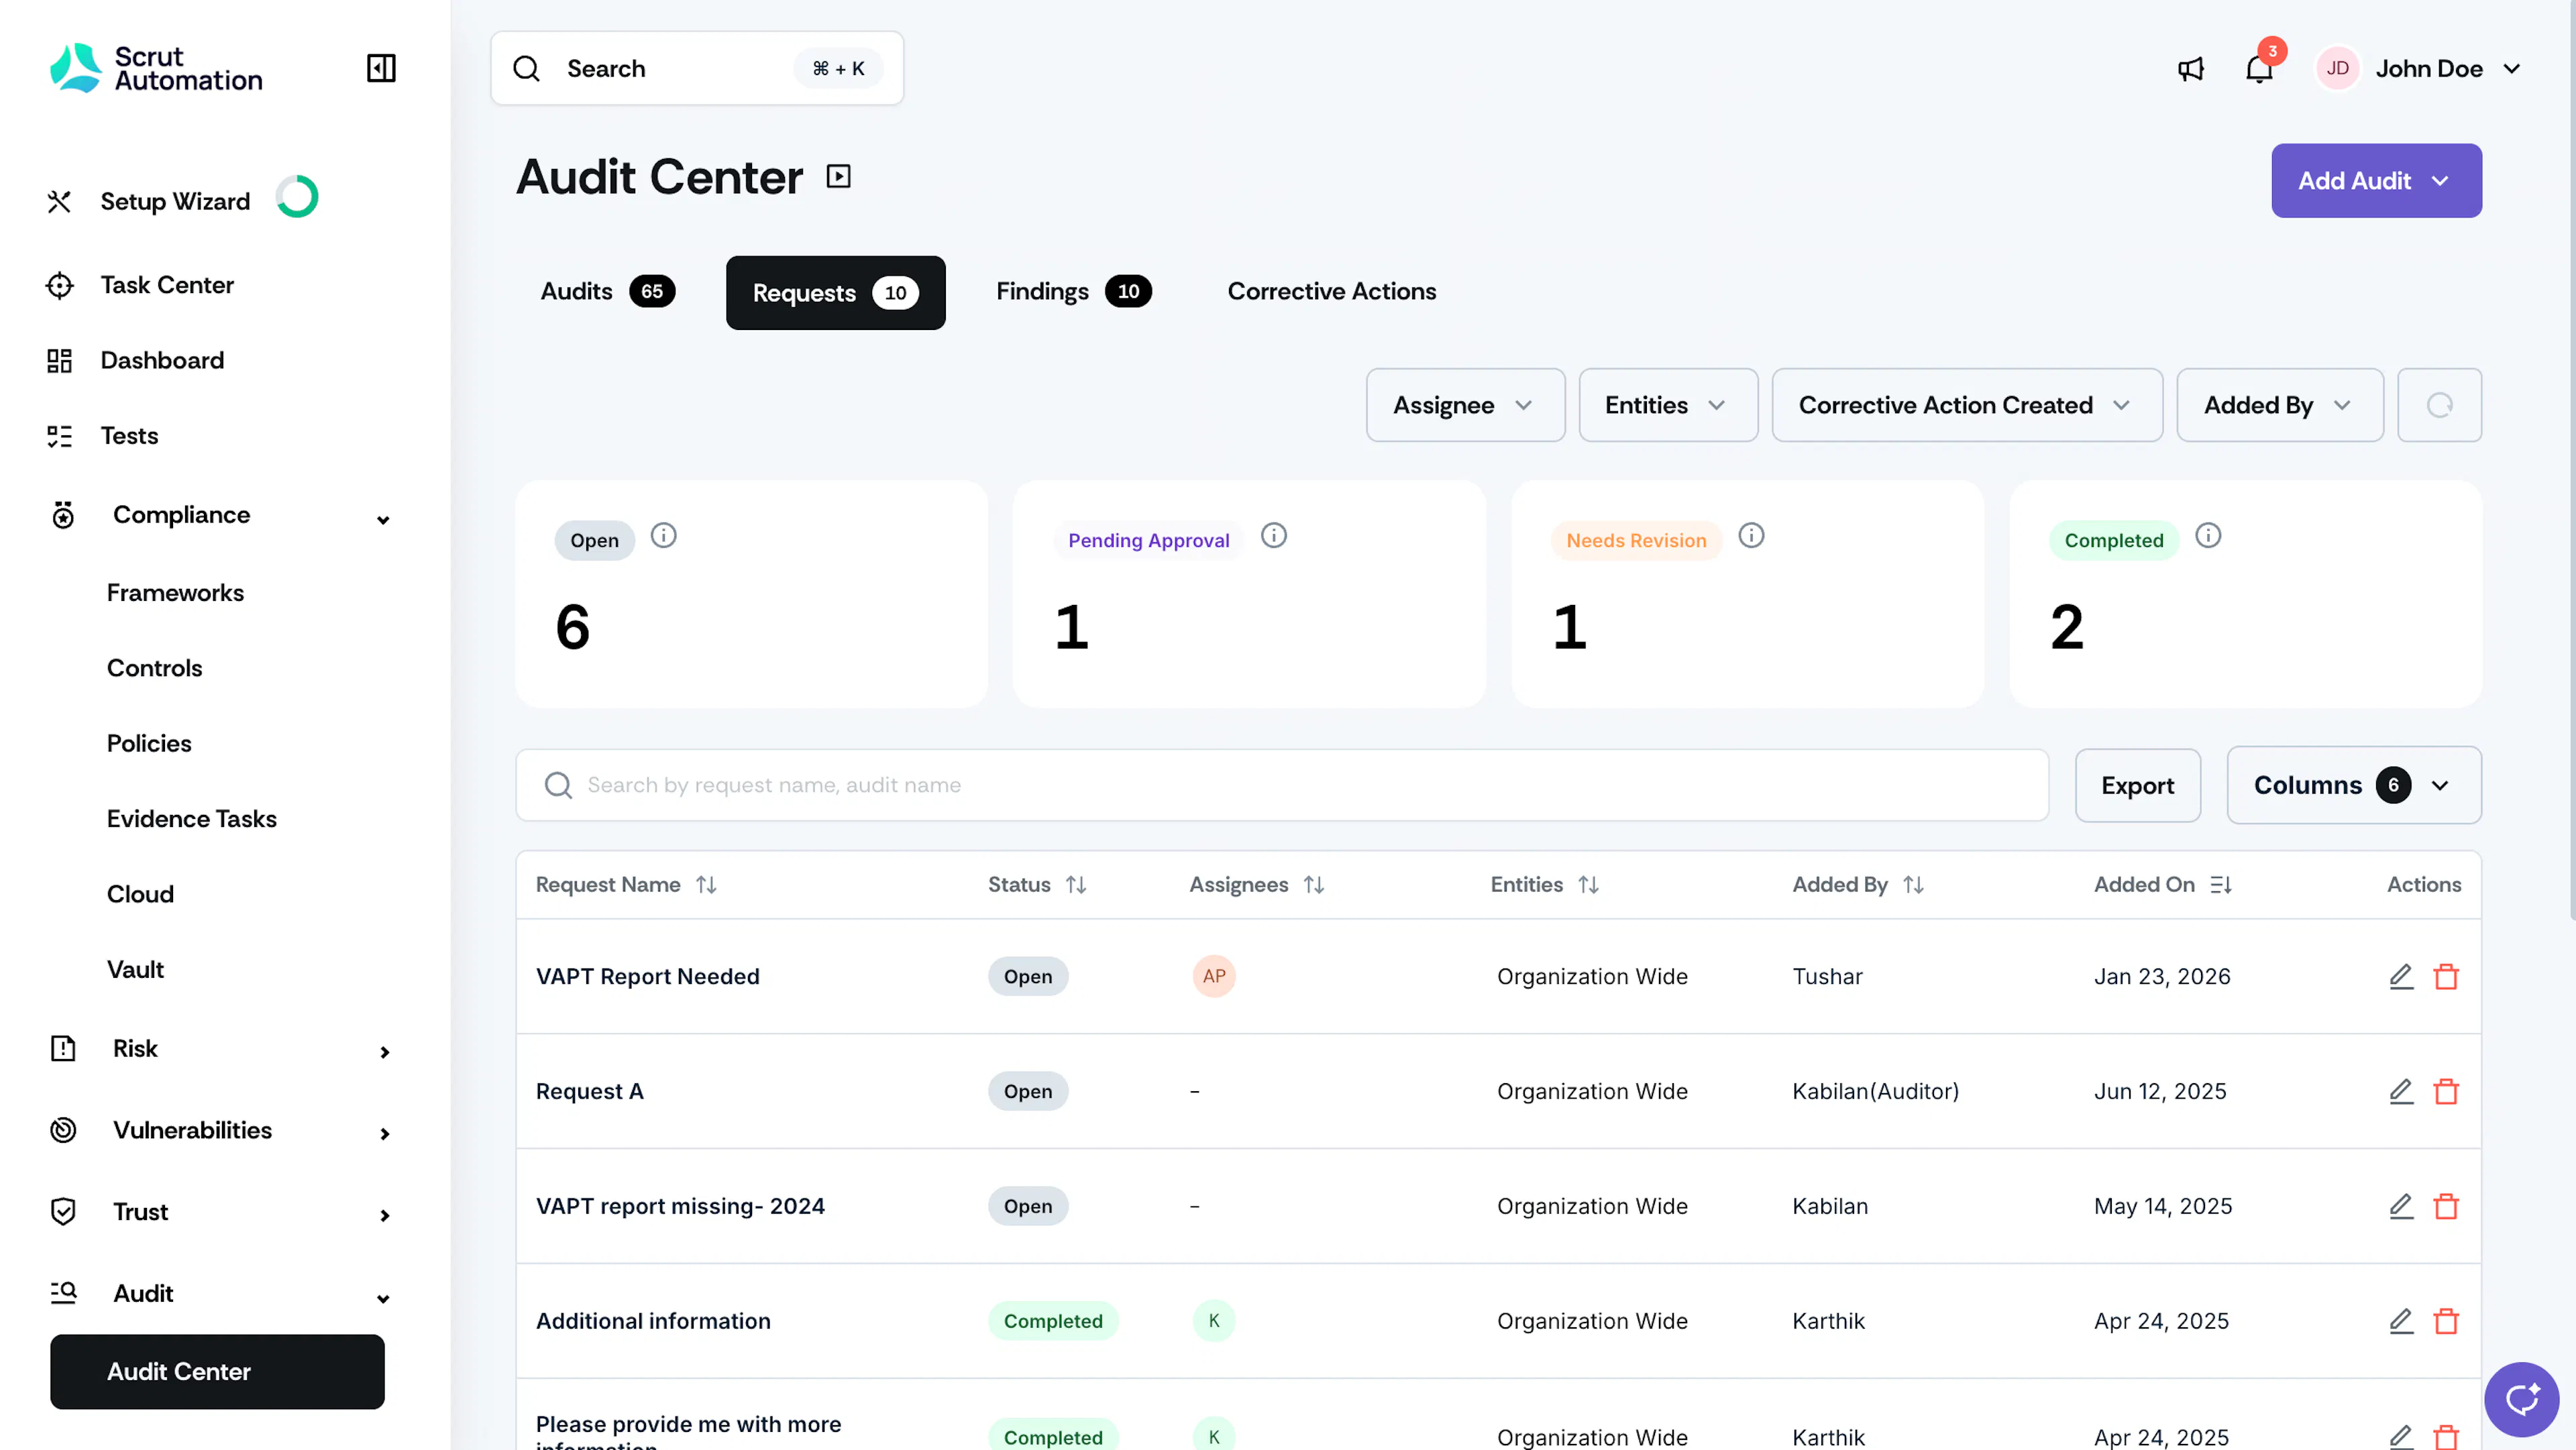This screenshot has width=2576, height=1450.
Task: Show info for Completed card
Action: 2207,536
